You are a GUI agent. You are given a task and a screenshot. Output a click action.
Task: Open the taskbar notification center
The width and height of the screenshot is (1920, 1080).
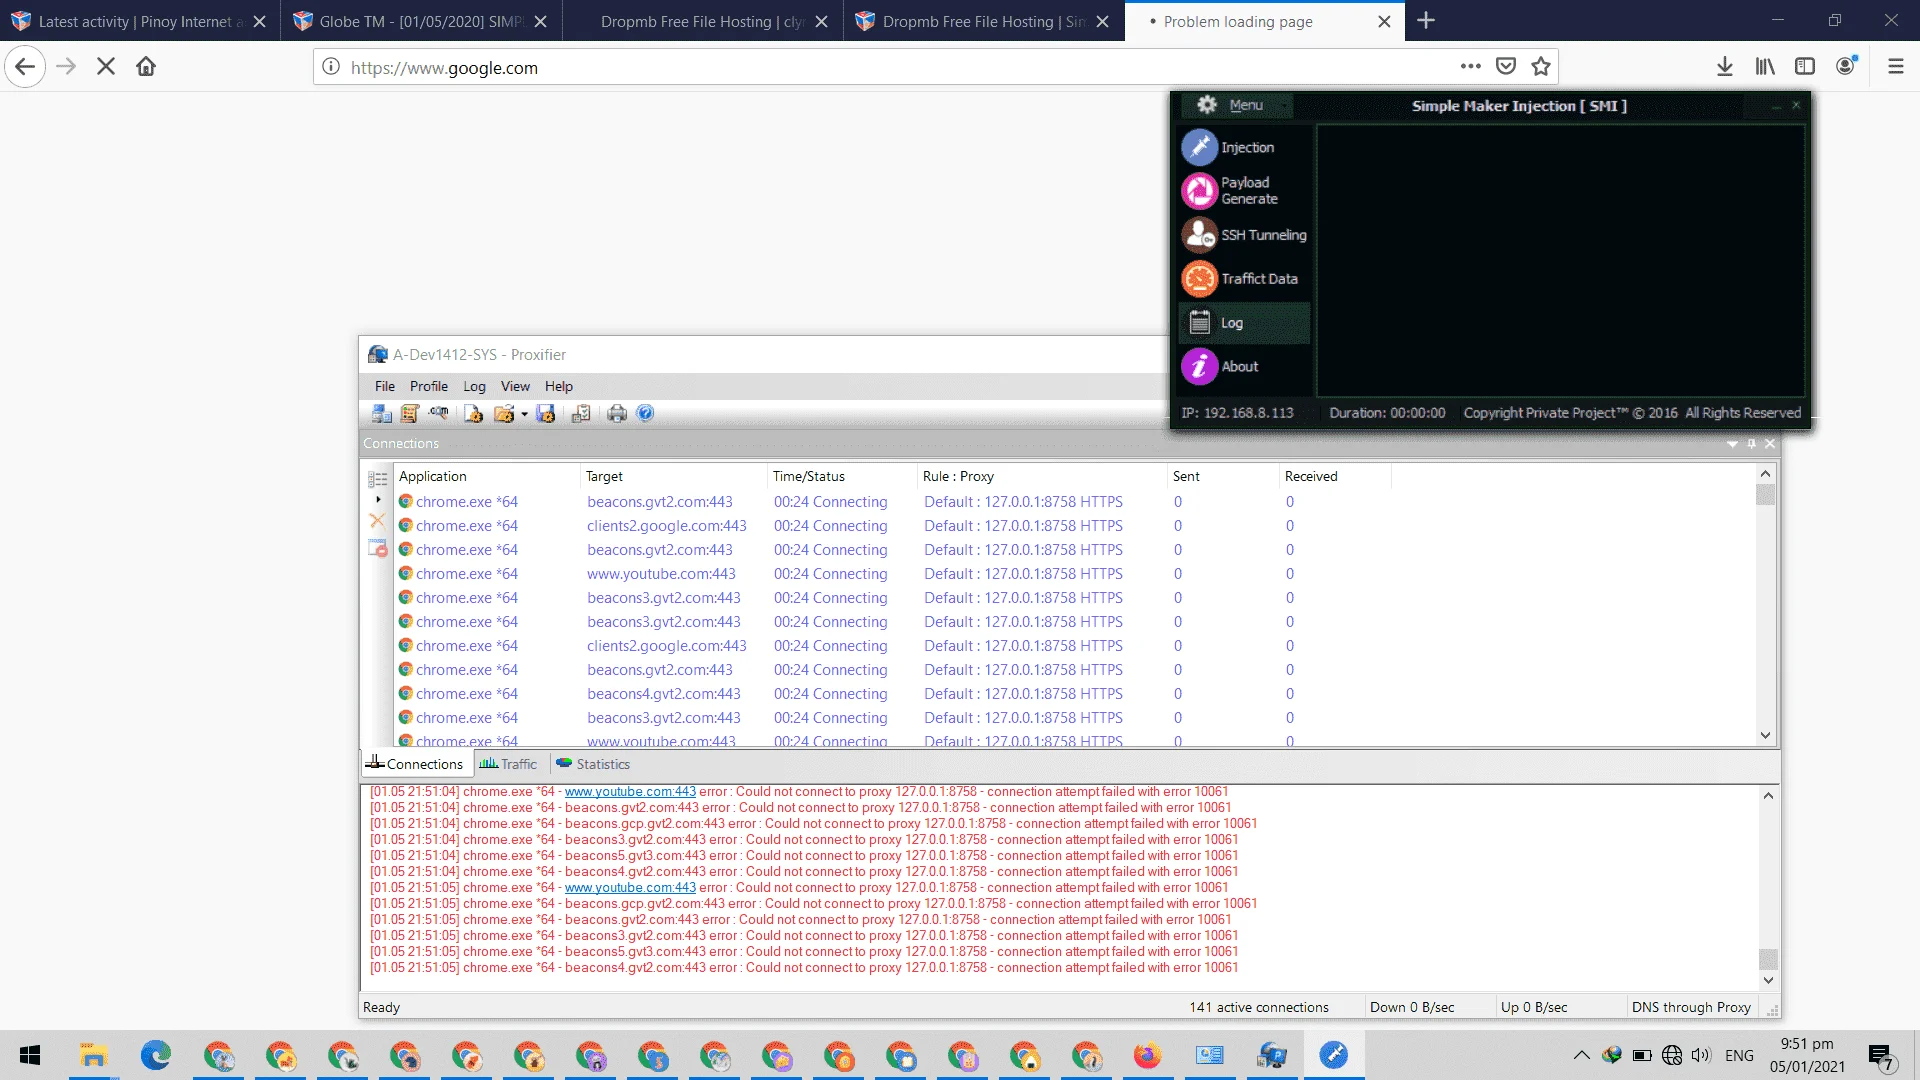pyautogui.click(x=1880, y=1056)
